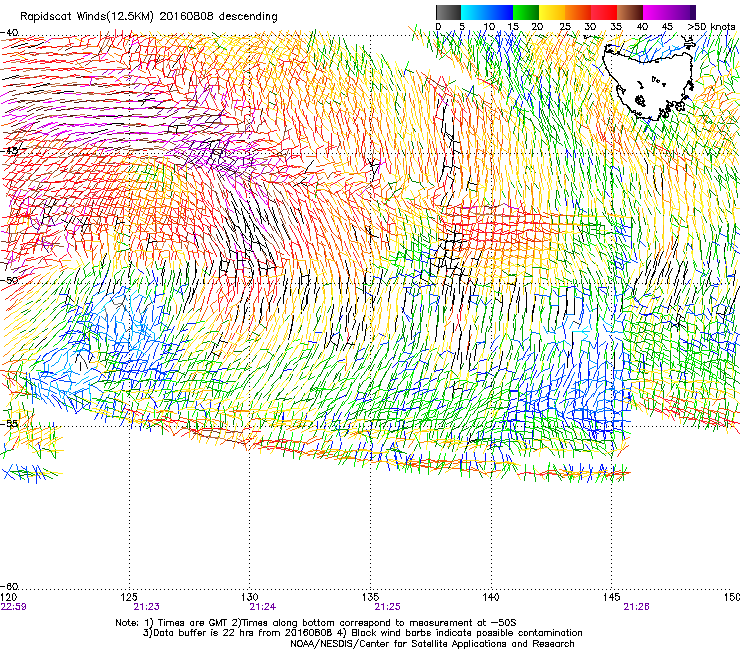The width and height of the screenshot is (740, 650).
Task: Click the "20160808 descending" date in title
Action: 218,16
